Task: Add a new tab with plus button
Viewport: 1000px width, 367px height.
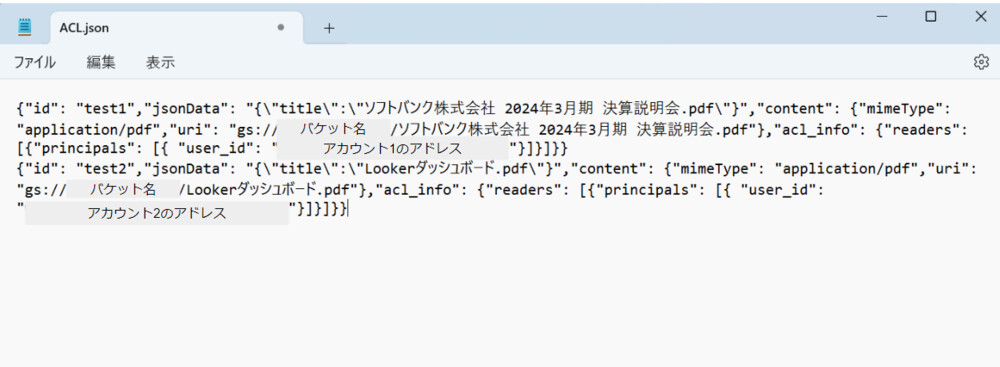Action: tap(329, 28)
